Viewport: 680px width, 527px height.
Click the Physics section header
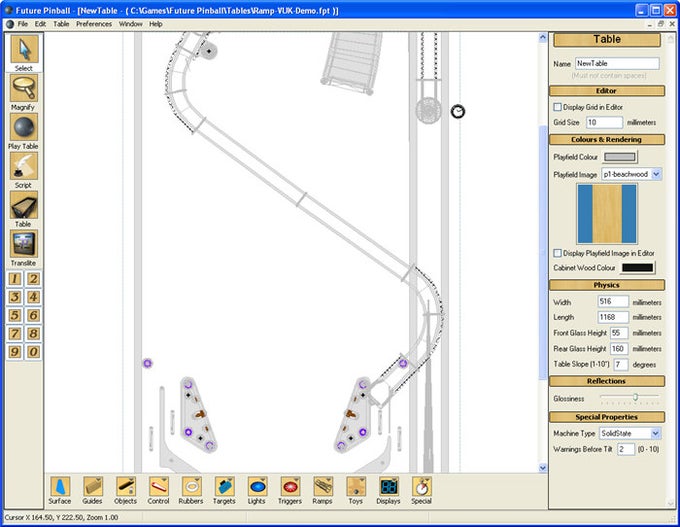point(607,285)
